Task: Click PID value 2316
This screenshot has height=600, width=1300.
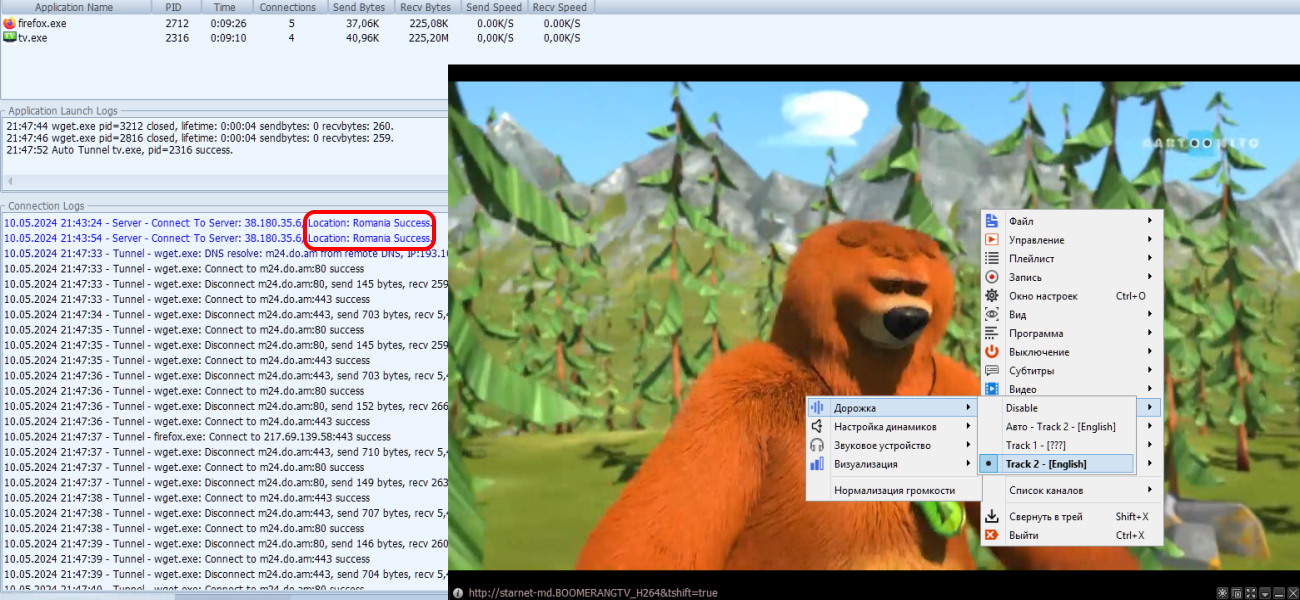Action: point(176,38)
